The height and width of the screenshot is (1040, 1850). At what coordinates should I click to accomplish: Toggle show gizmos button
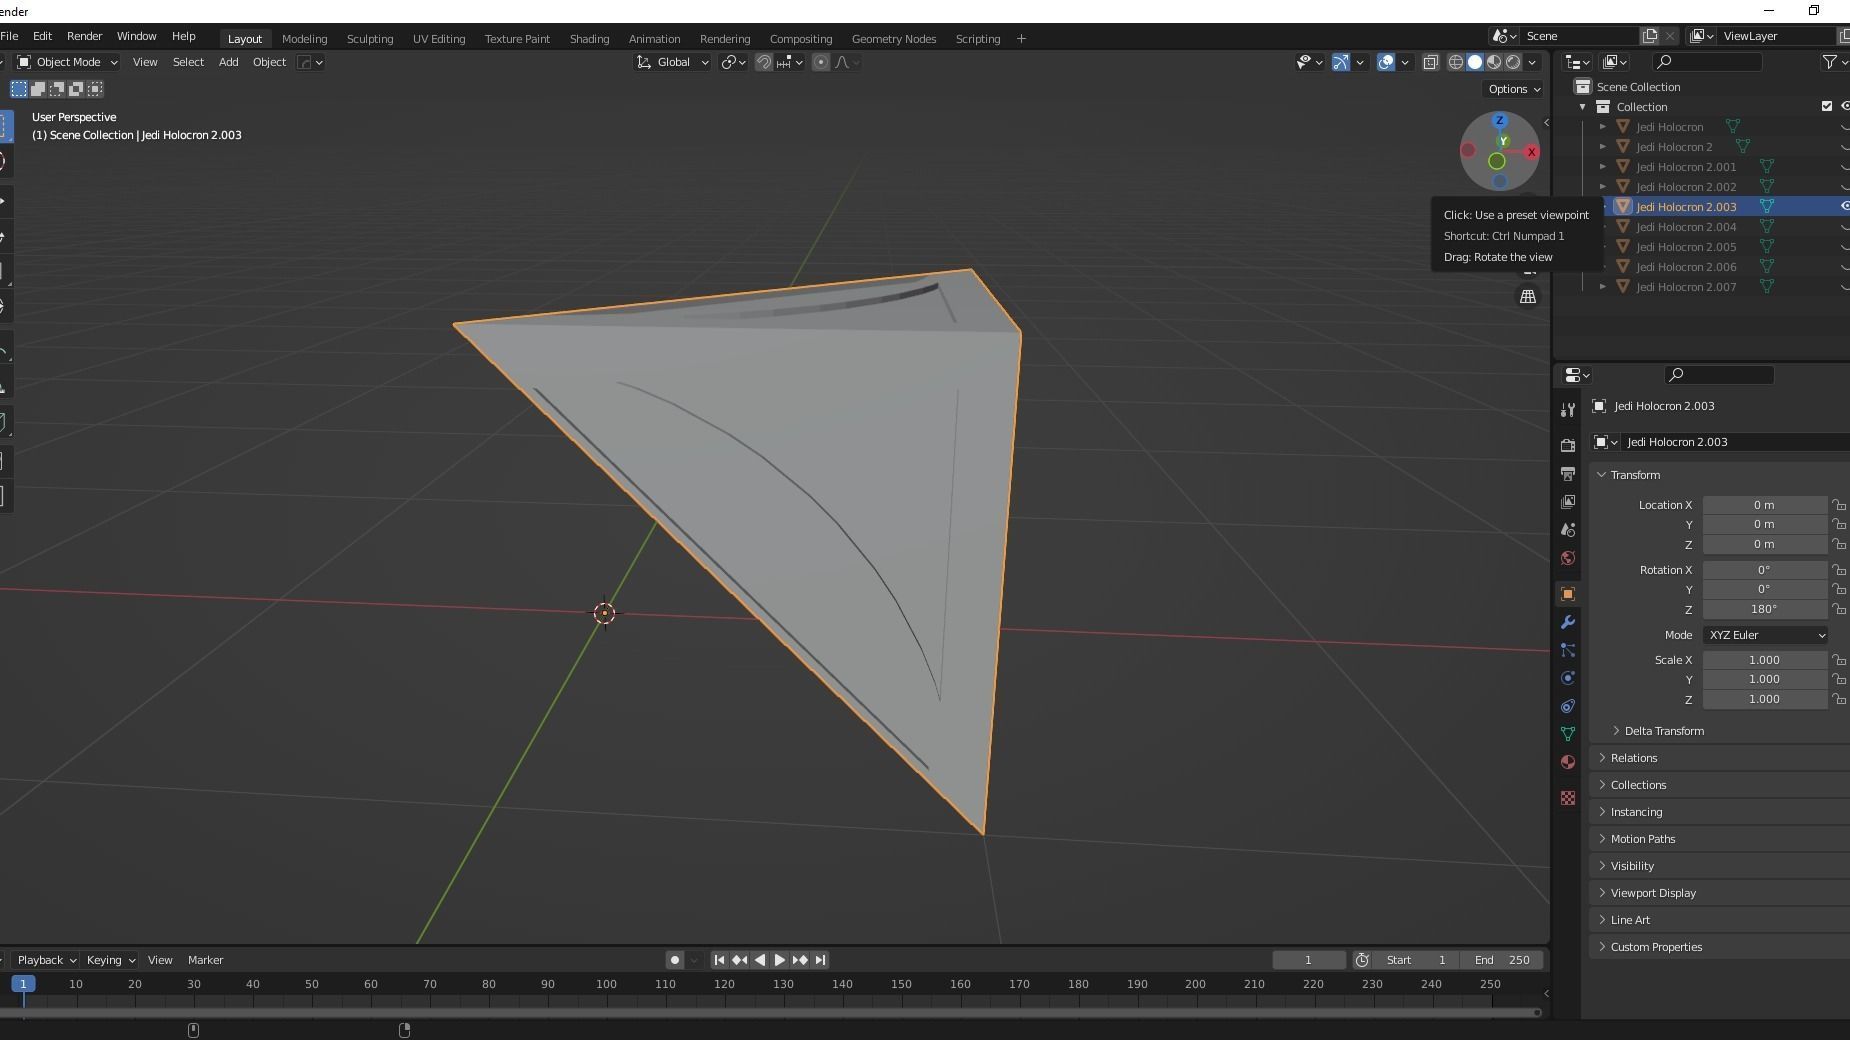[x=1341, y=62]
